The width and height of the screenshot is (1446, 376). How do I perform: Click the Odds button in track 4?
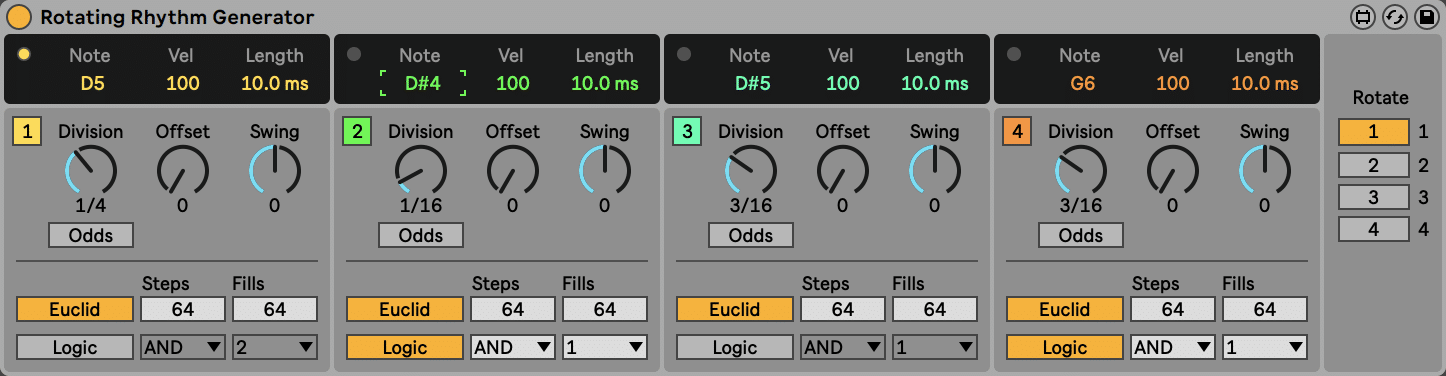click(x=1081, y=235)
